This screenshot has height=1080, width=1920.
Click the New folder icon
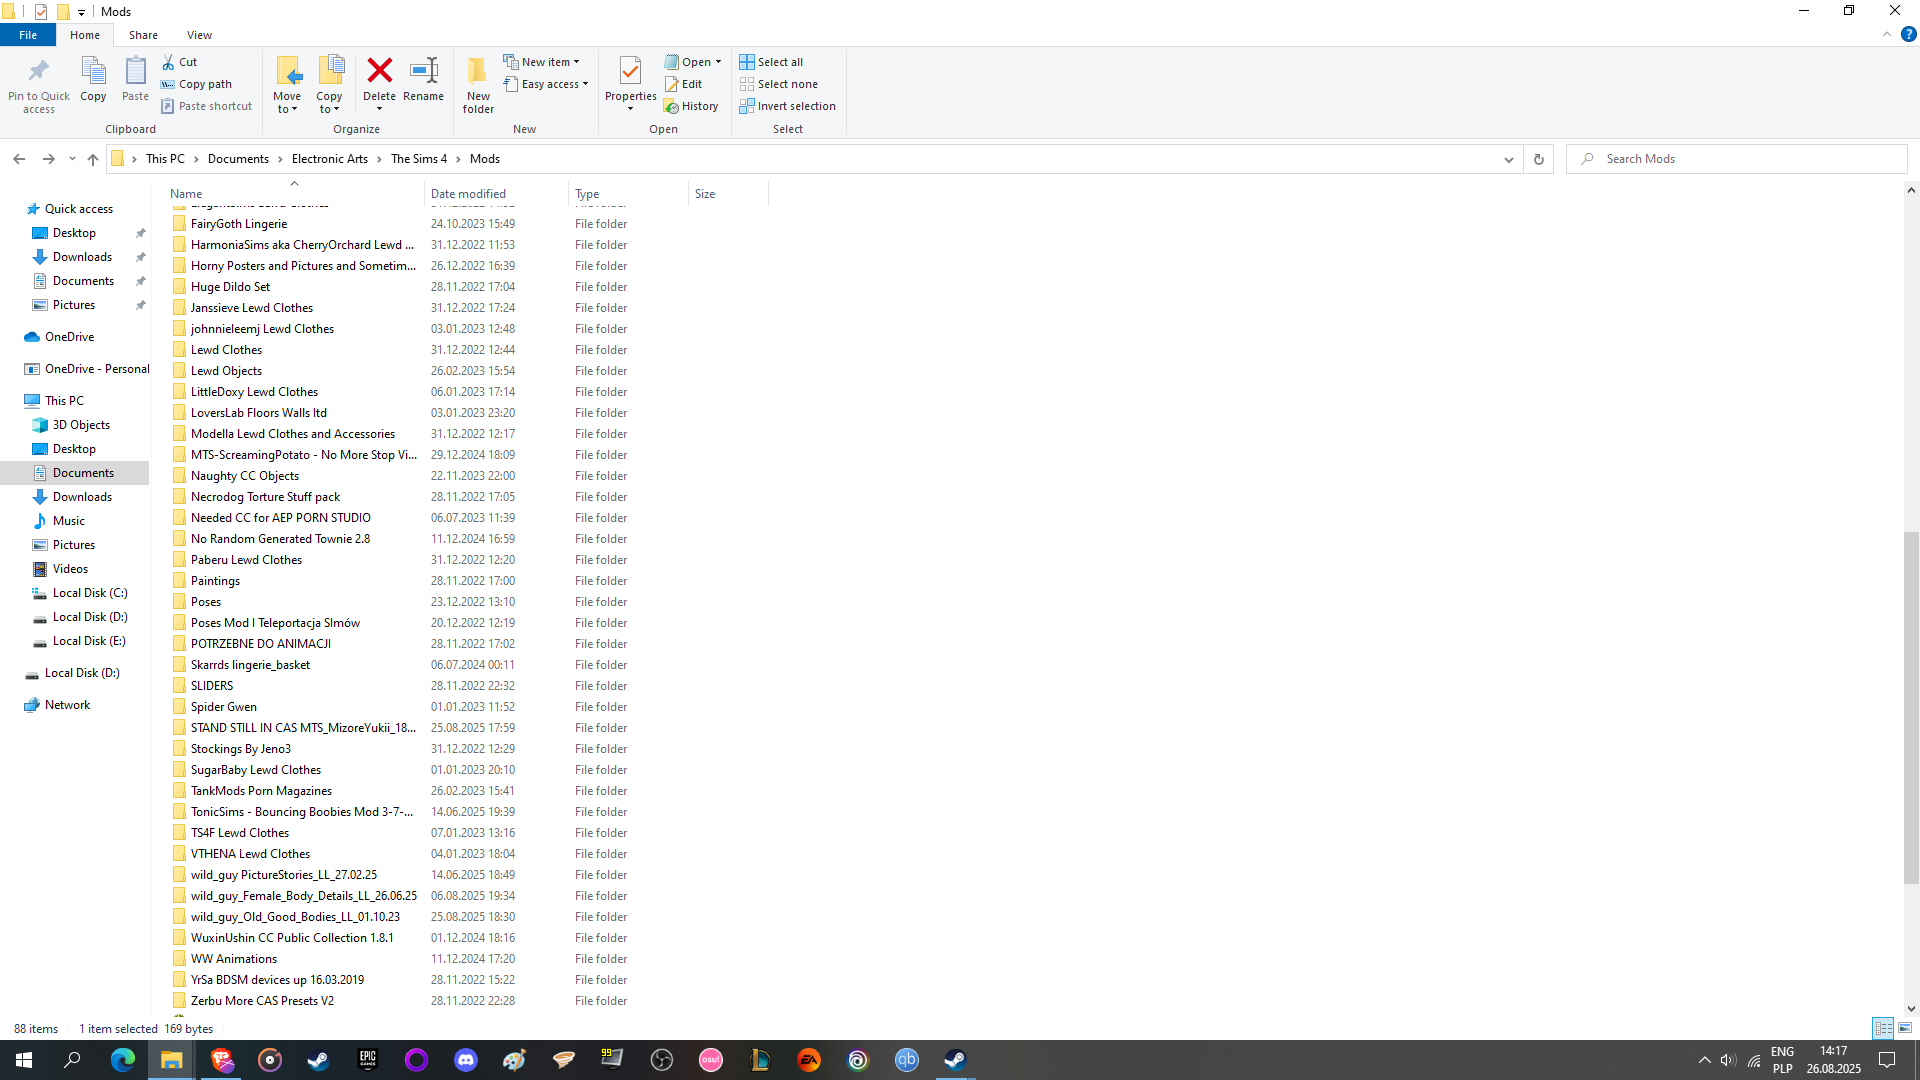[478, 70]
